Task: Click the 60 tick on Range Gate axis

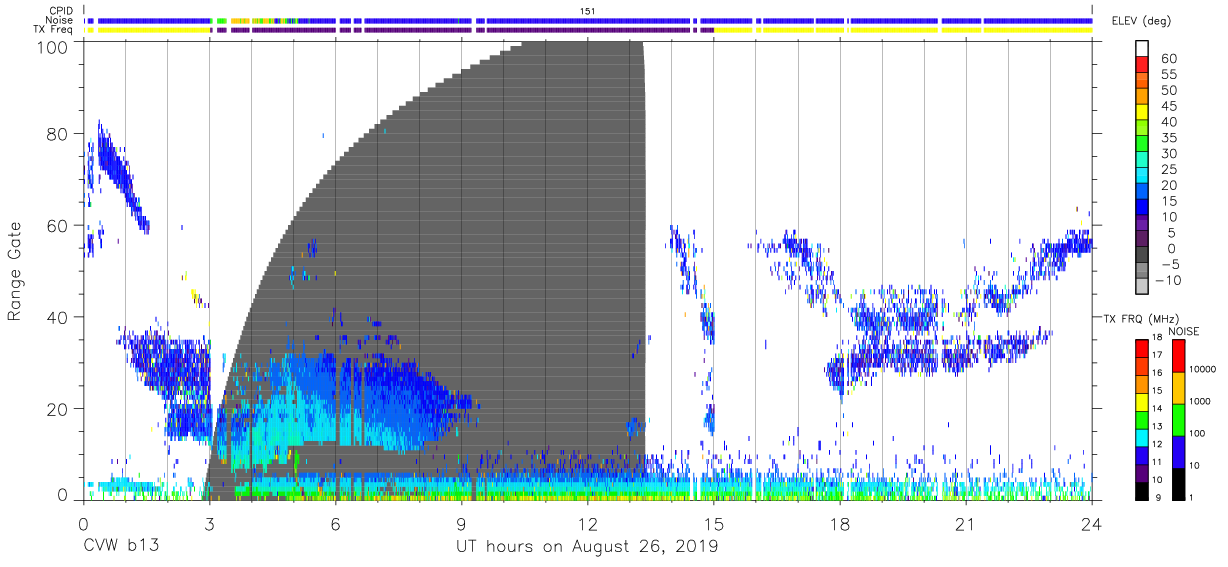Action: [57, 225]
